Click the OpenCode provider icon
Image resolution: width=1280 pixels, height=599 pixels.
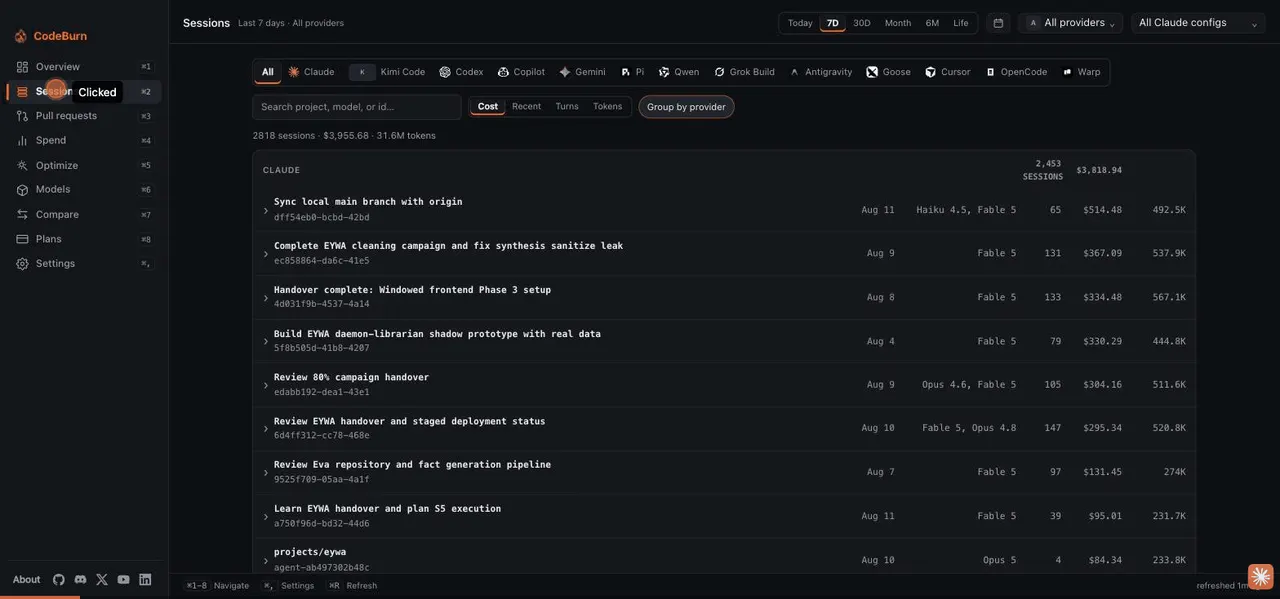pyautogui.click(x=990, y=72)
